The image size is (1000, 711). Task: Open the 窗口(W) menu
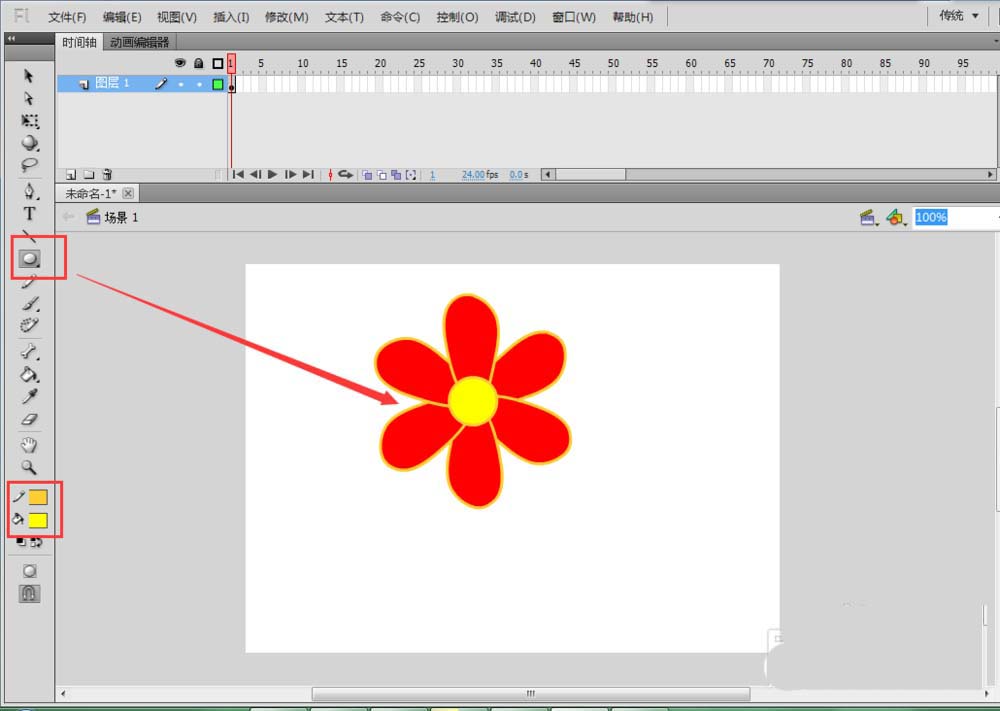pyautogui.click(x=573, y=17)
